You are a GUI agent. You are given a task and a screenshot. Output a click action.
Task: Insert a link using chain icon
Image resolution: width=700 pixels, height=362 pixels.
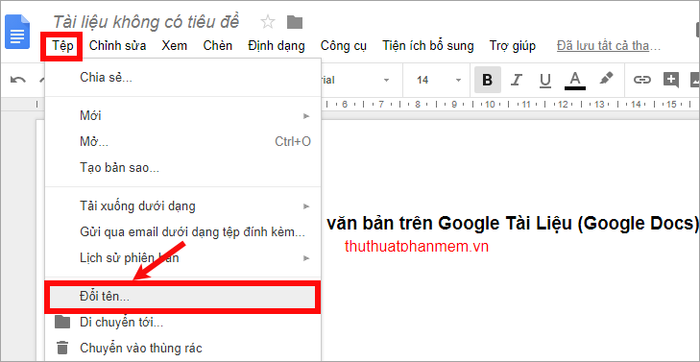point(642,80)
